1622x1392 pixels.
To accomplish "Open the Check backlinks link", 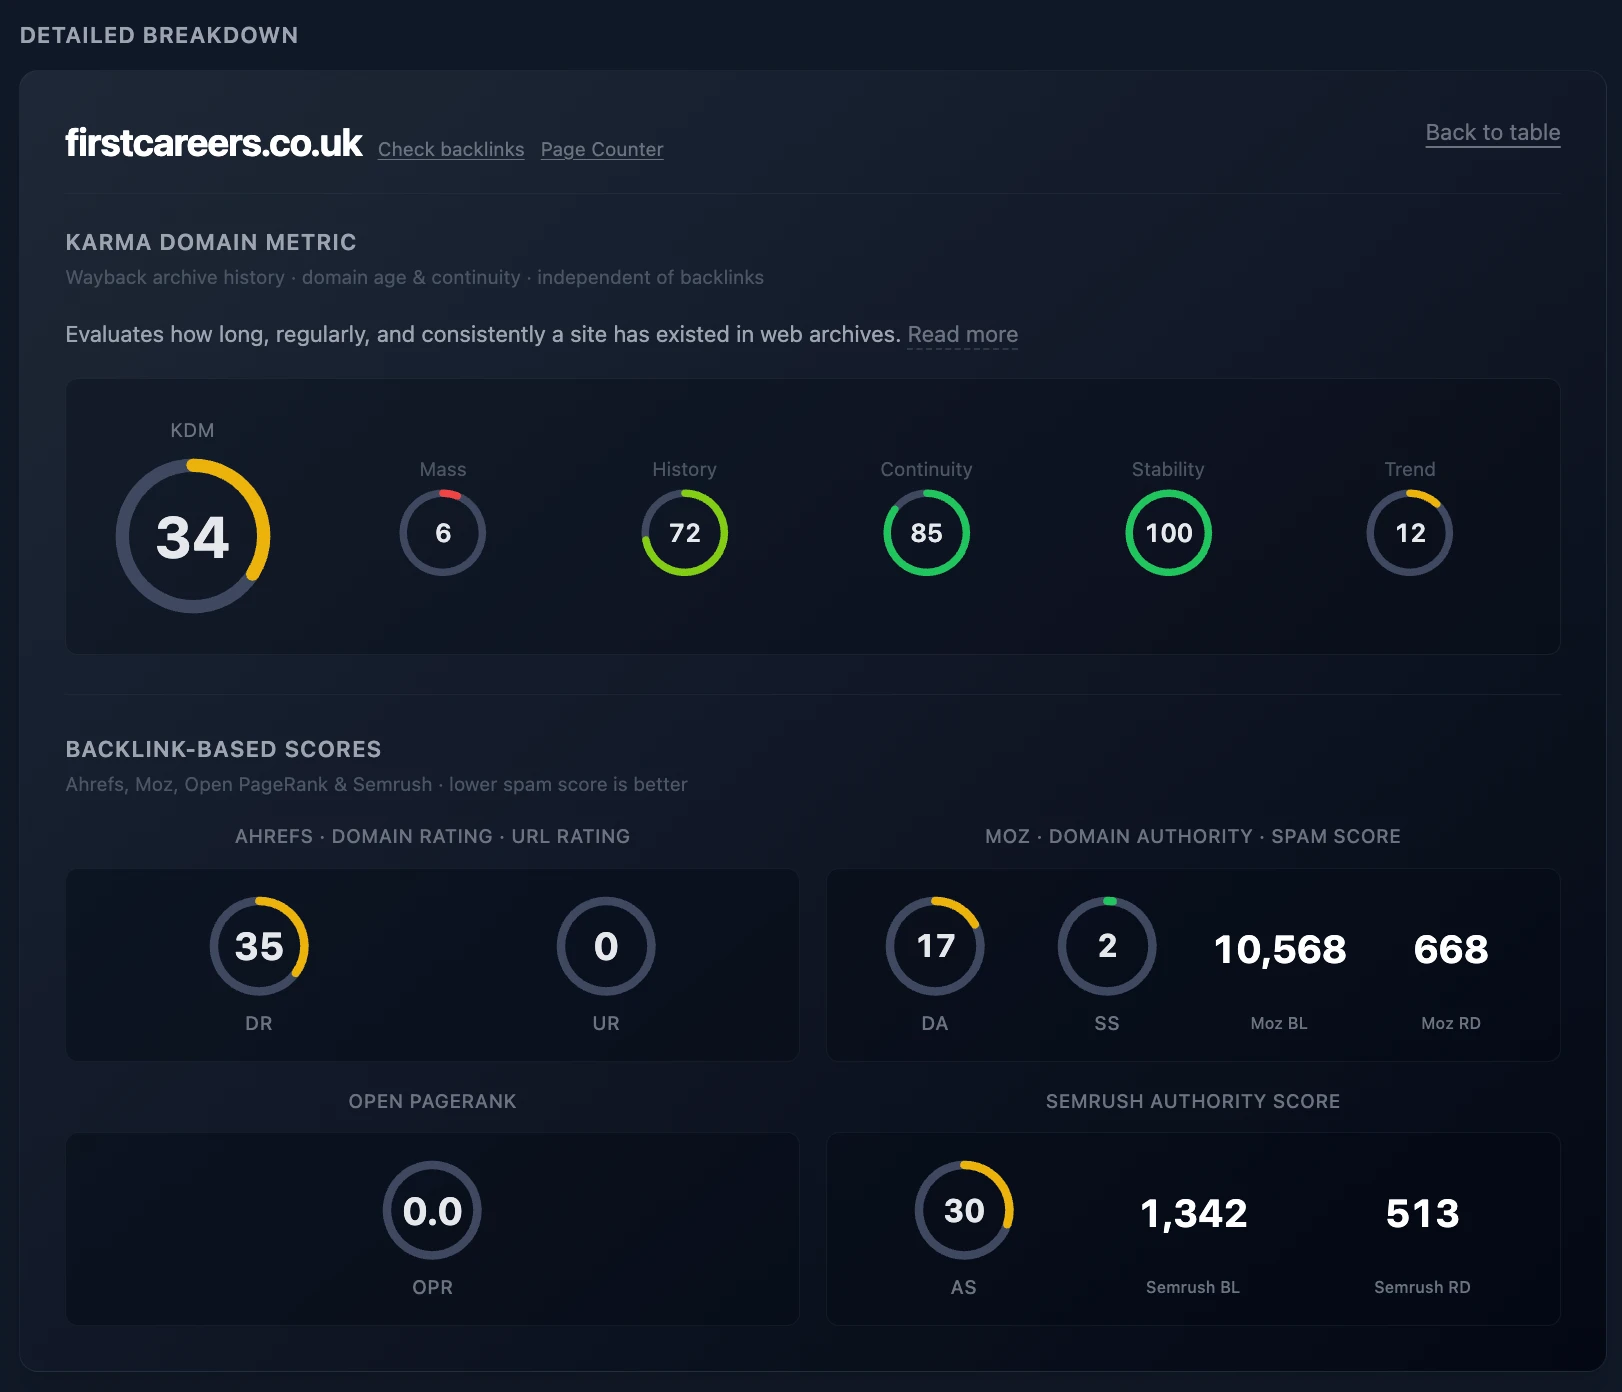I will [x=451, y=149].
